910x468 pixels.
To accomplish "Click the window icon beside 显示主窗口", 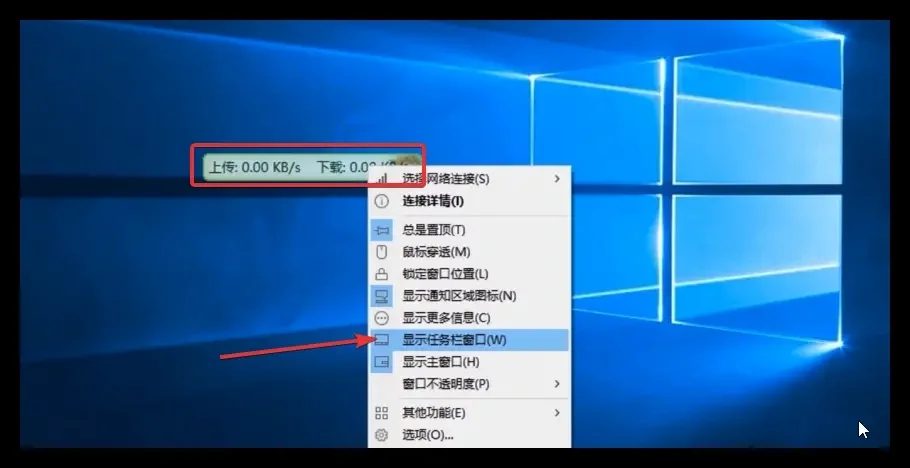I will (381, 362).
